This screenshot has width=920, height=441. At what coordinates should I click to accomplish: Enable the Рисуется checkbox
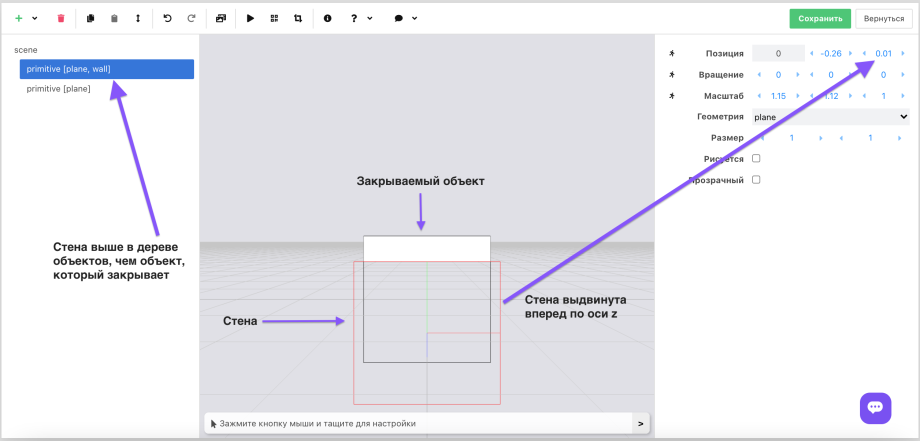click(x=756, y=158)
